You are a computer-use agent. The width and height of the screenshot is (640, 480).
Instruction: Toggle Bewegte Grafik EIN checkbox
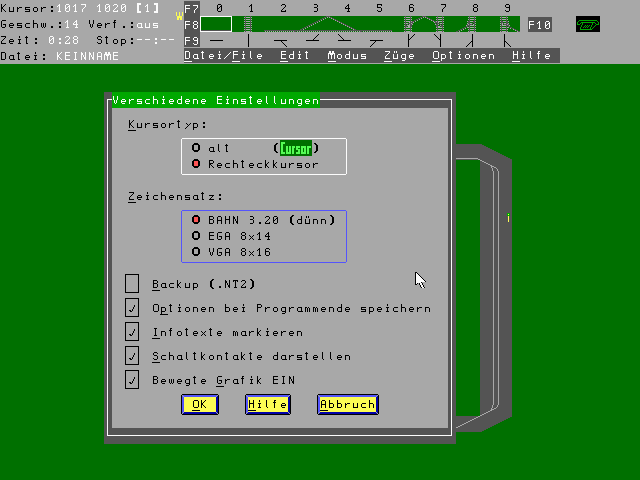[132, 380]
